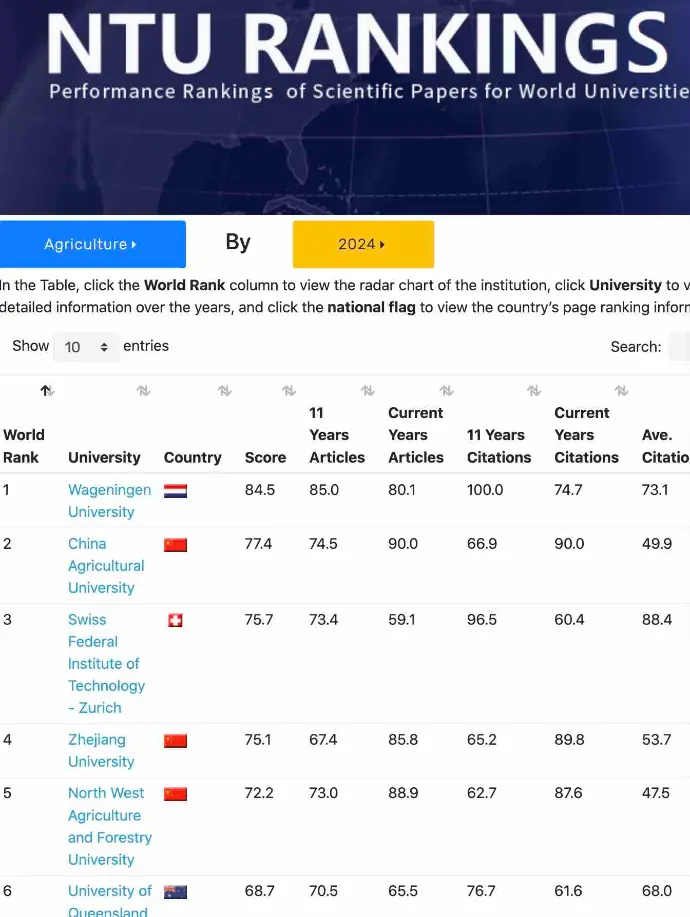Sort by 11 Years Citations arrow icon
690x917 pixels.
coord(534,391)
